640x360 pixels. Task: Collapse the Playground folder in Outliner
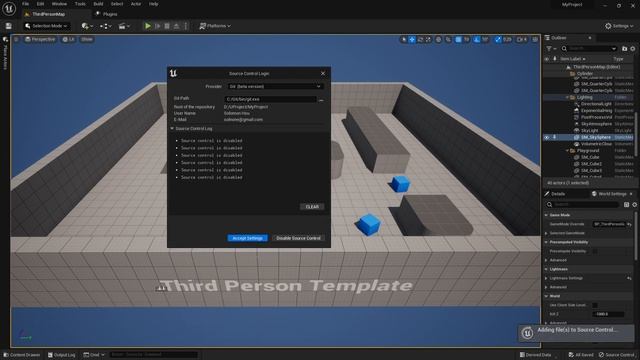coord(567,151)
